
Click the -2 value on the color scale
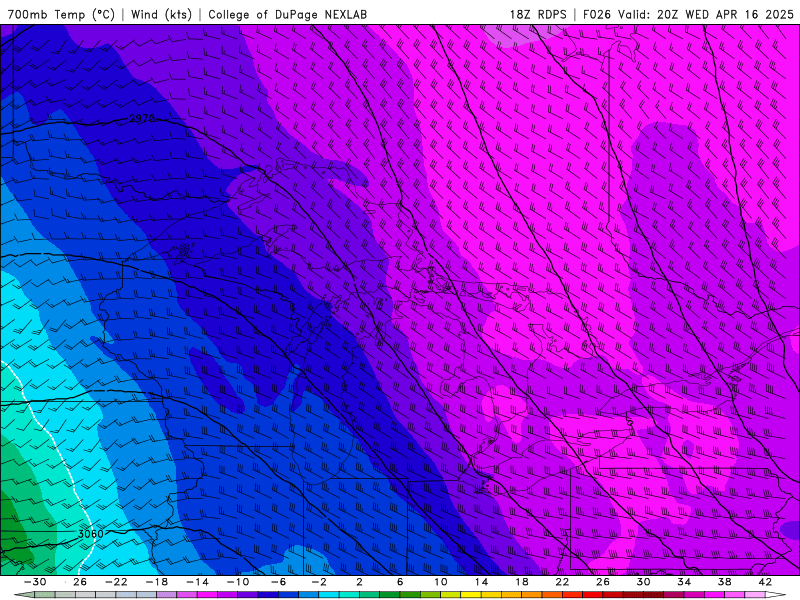[x=319, y=582]
